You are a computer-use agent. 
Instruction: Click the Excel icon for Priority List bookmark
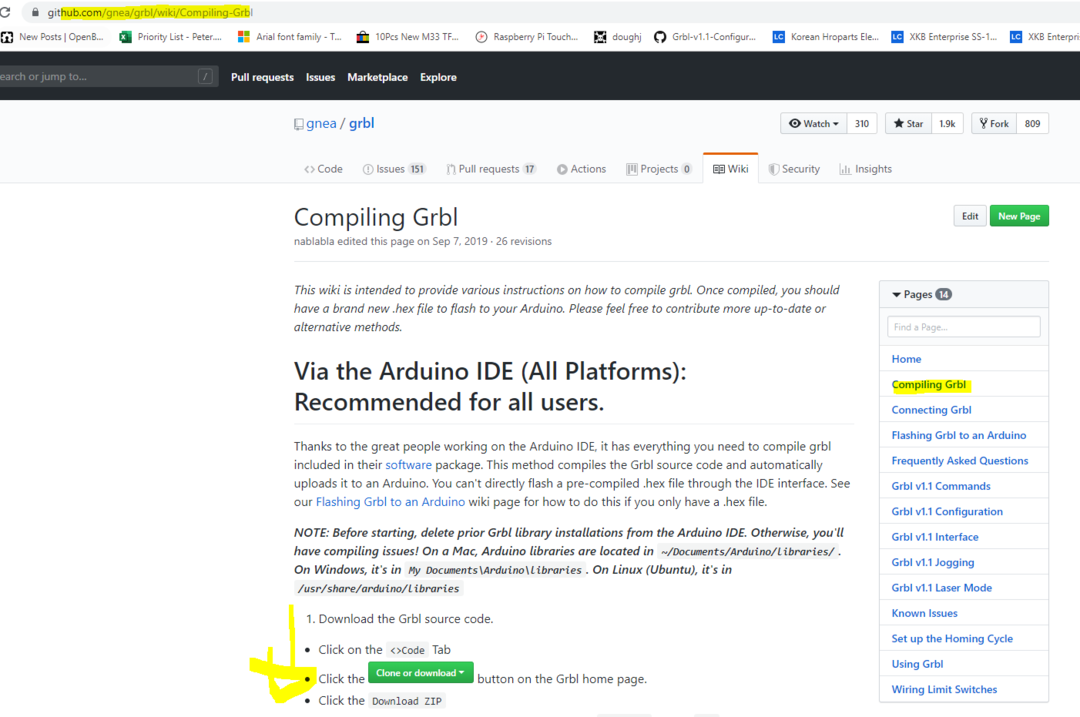125,37
